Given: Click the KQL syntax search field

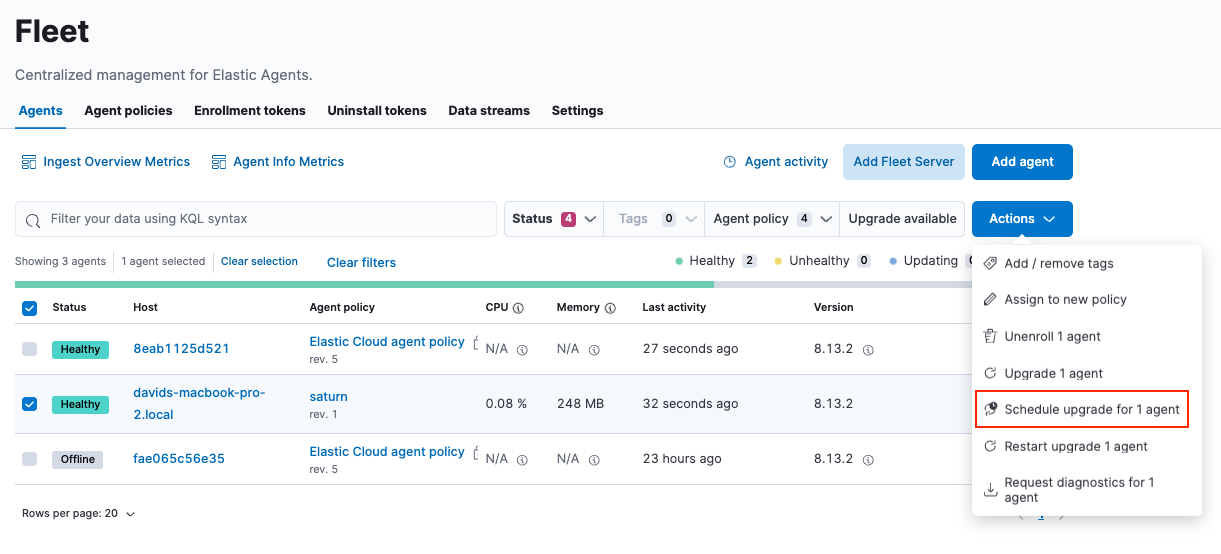Looking at the screenshot, I should coord(260,219).
